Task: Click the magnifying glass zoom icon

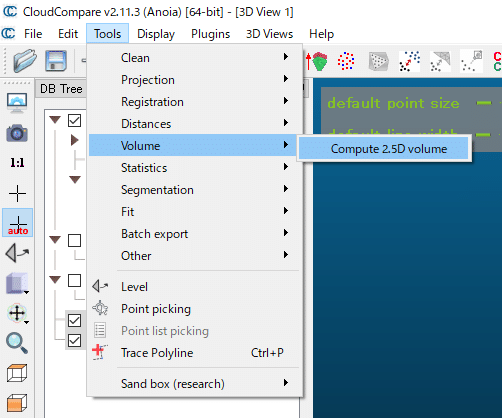Action: [x=17, y=343]
